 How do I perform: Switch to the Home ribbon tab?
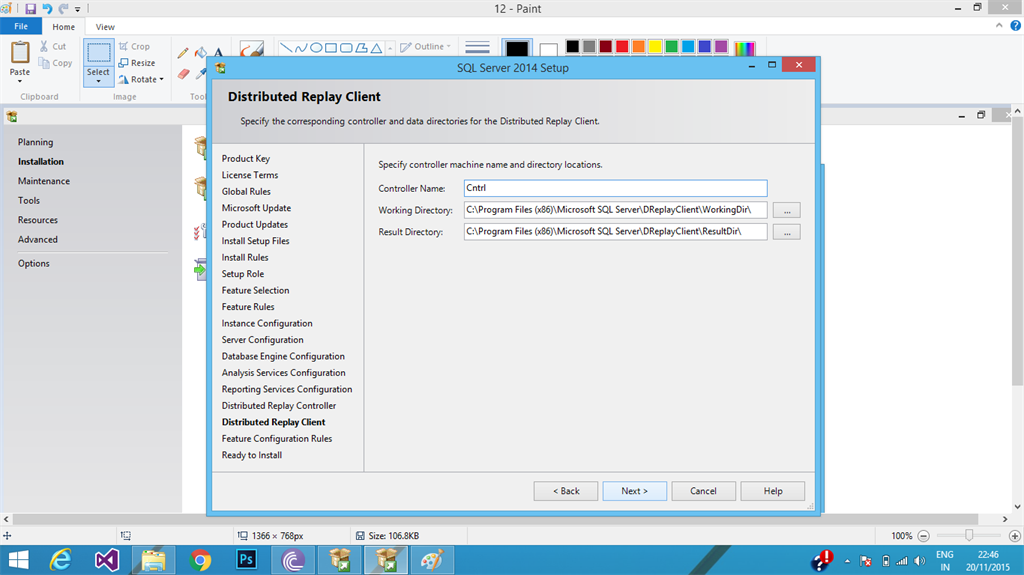point(63,27)
